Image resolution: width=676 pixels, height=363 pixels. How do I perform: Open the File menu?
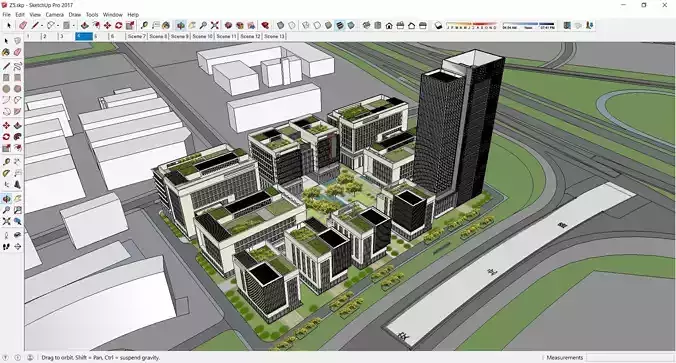pos(6,14)
